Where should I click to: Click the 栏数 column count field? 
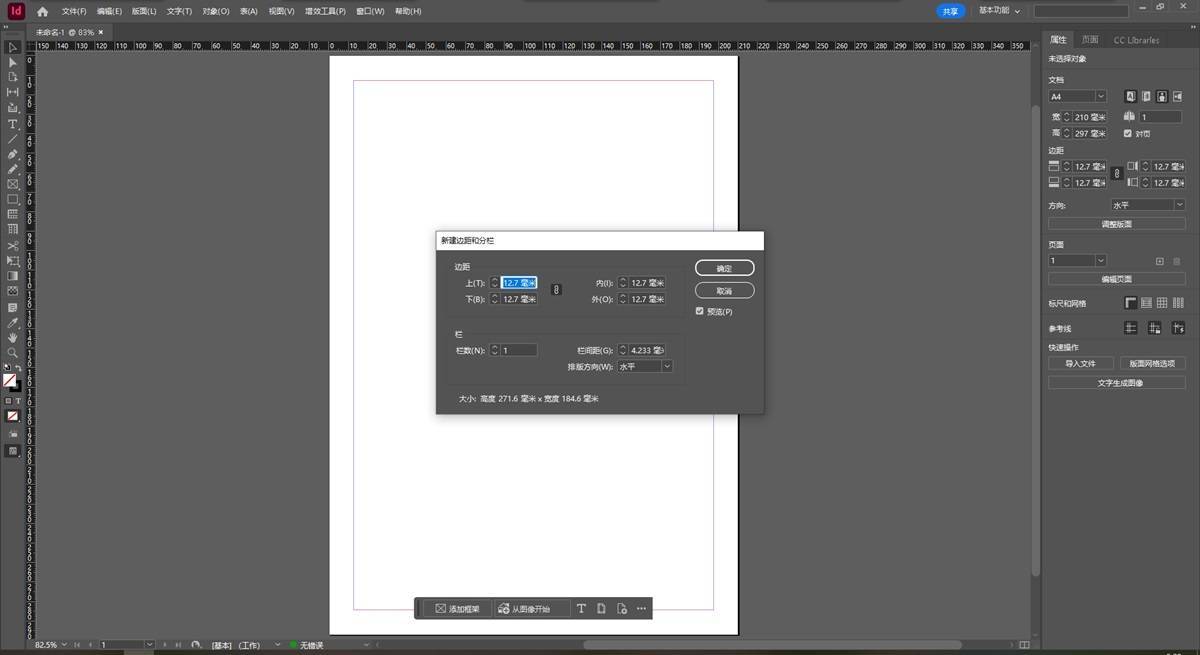coord(518,350)
